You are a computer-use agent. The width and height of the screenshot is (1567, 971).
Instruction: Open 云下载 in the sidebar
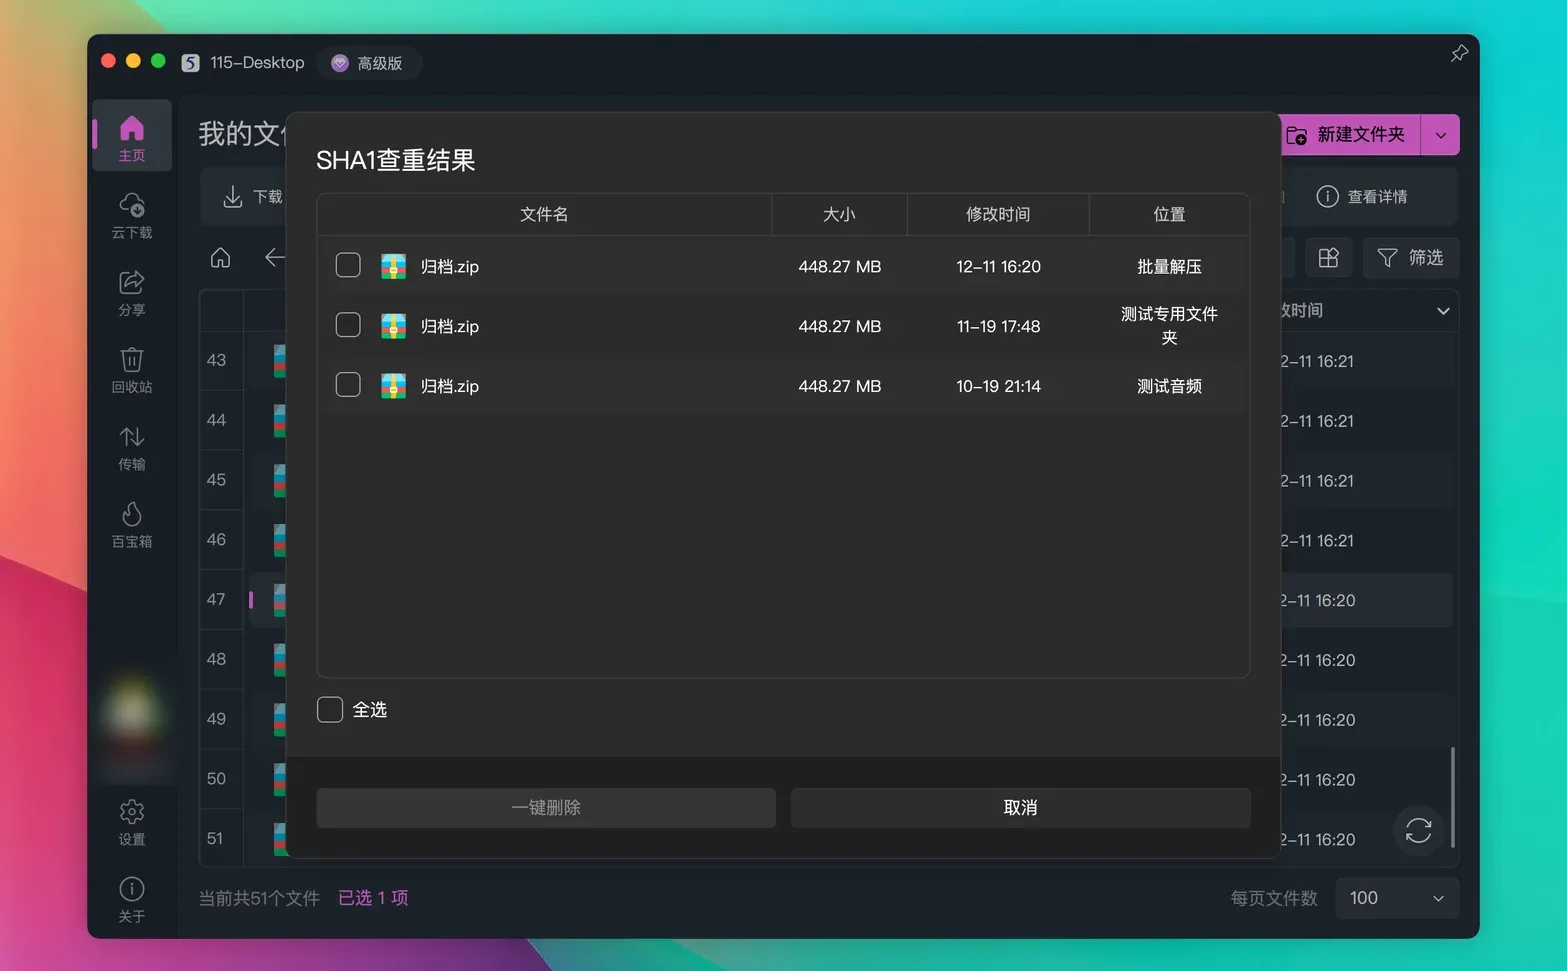[x=131, y=215]
